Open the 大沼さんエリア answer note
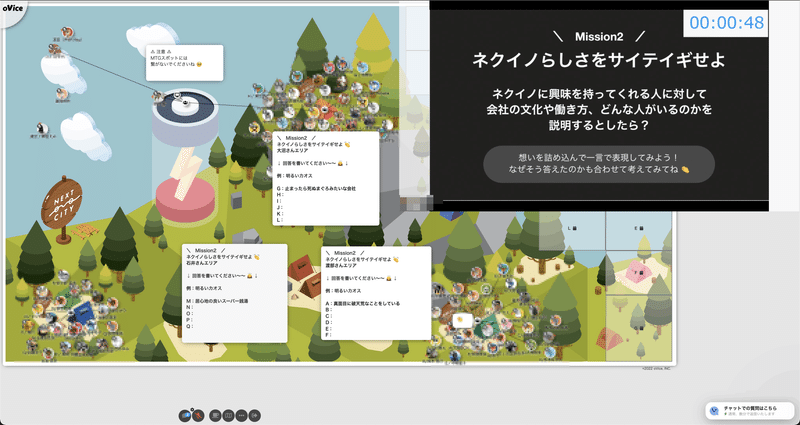The image size is (800, 425). pyautogui.click(x=326, y=178)
